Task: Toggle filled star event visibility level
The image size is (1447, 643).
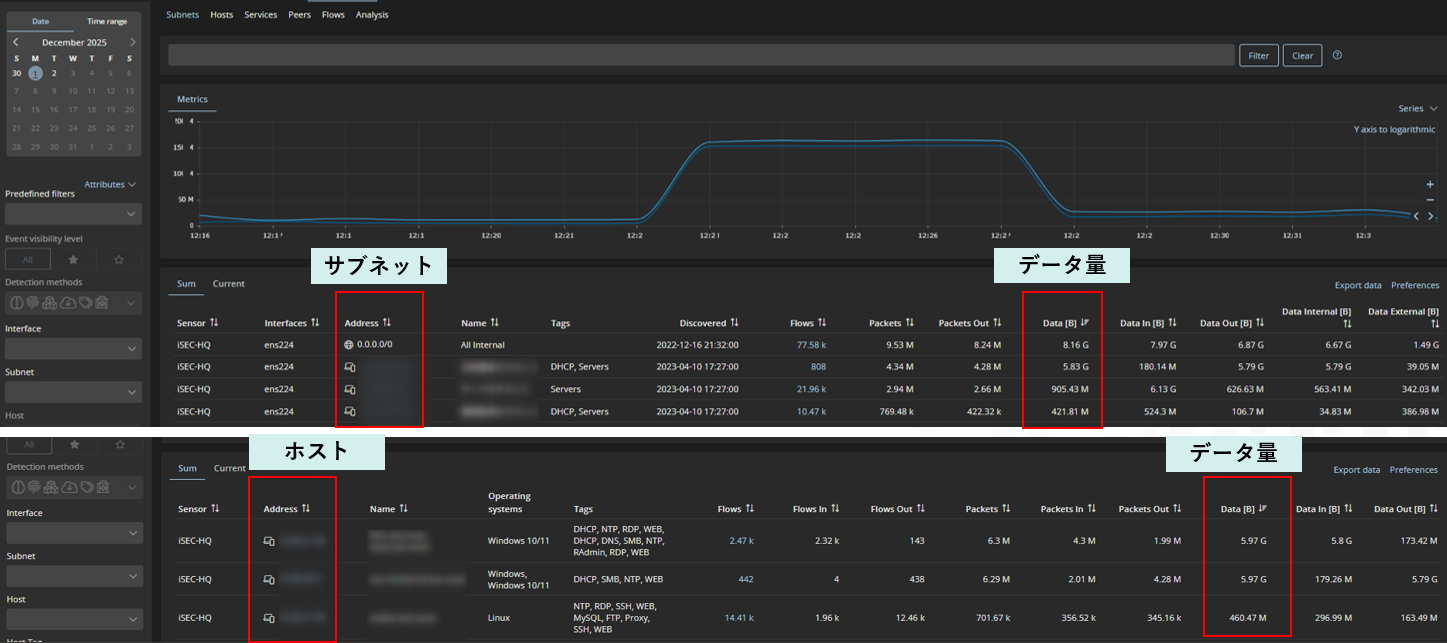Action: (x=74, y=260)
